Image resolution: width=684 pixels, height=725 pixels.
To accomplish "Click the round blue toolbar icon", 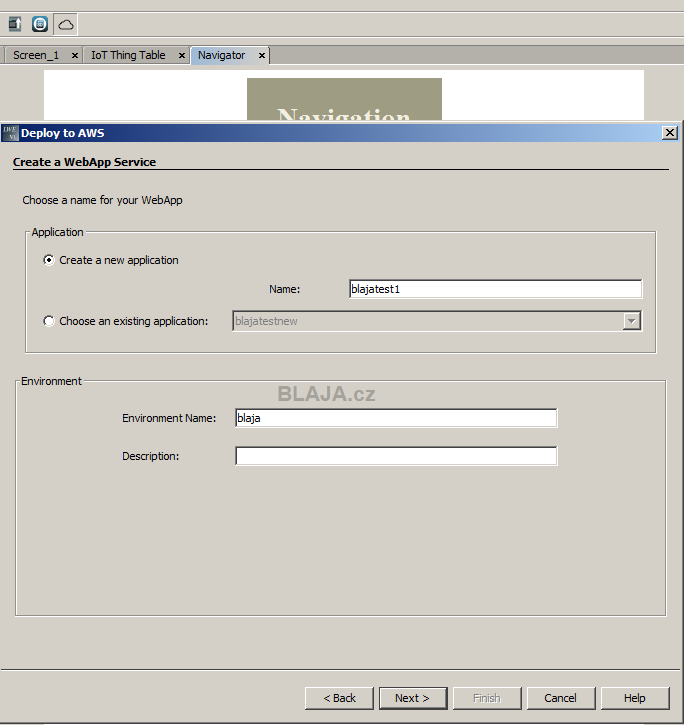I will pyautogui.click(x=40, y=24).
